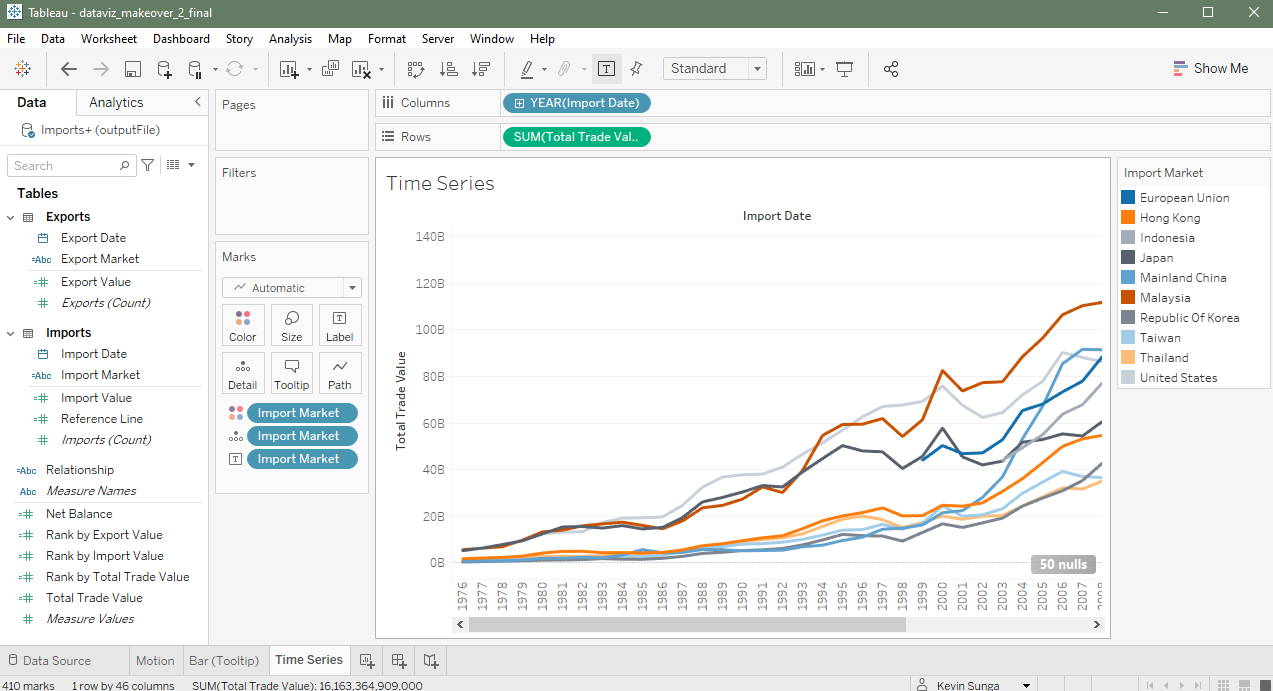Click the Malaysia legend color swatch
This screenshot has height=691, width=1273.
tap(1128, 298)
